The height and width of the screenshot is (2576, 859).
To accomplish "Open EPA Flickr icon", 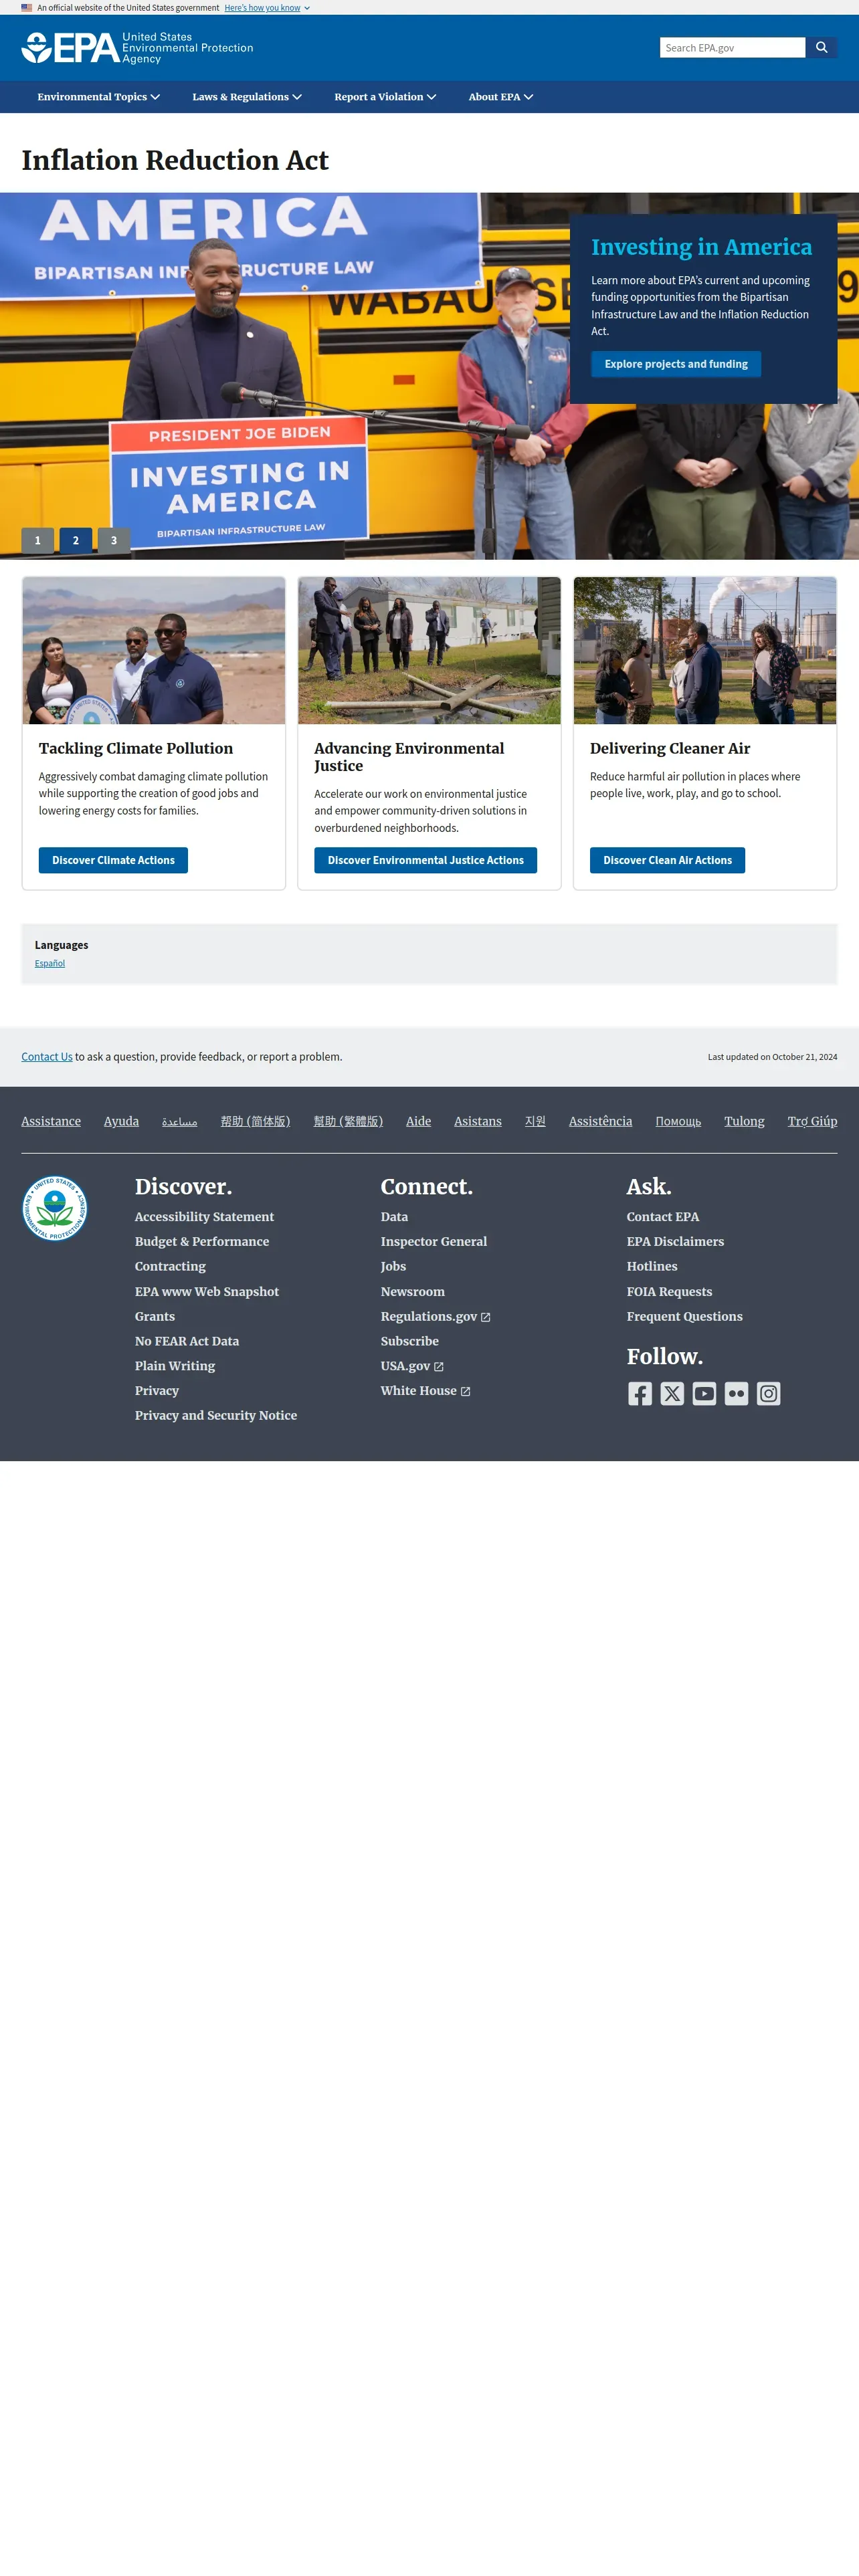I will pyautogui.click(x=736, y=1393).
